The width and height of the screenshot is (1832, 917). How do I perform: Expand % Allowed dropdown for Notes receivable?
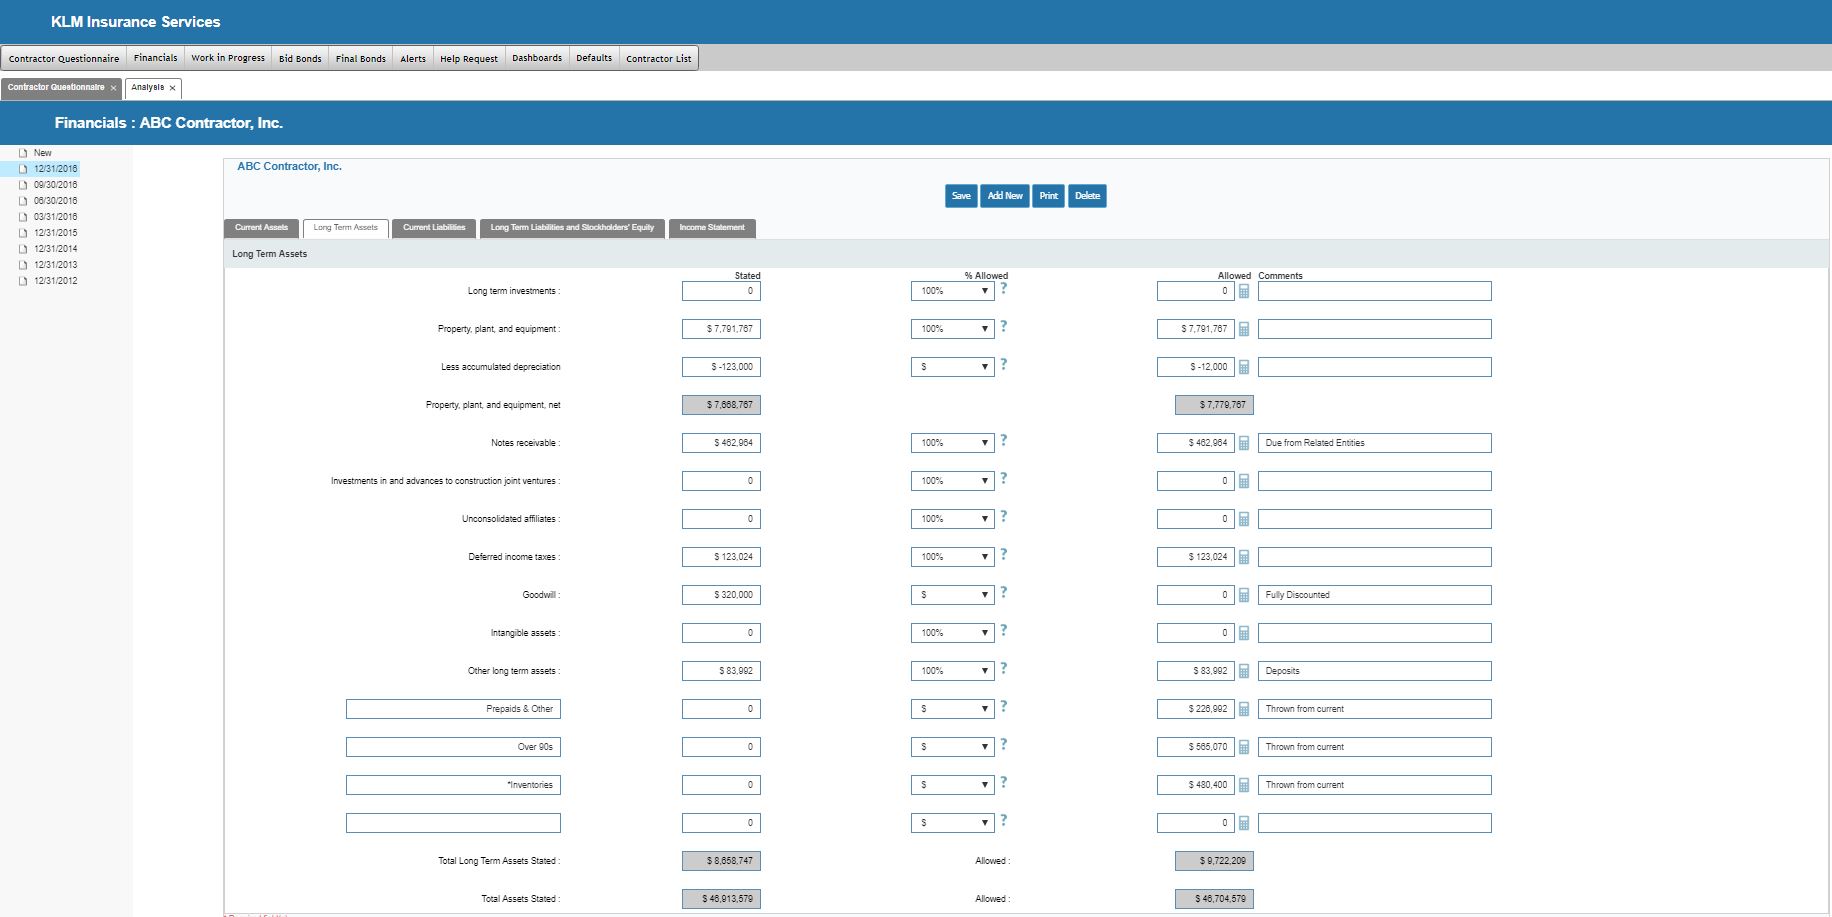[952, 443]
